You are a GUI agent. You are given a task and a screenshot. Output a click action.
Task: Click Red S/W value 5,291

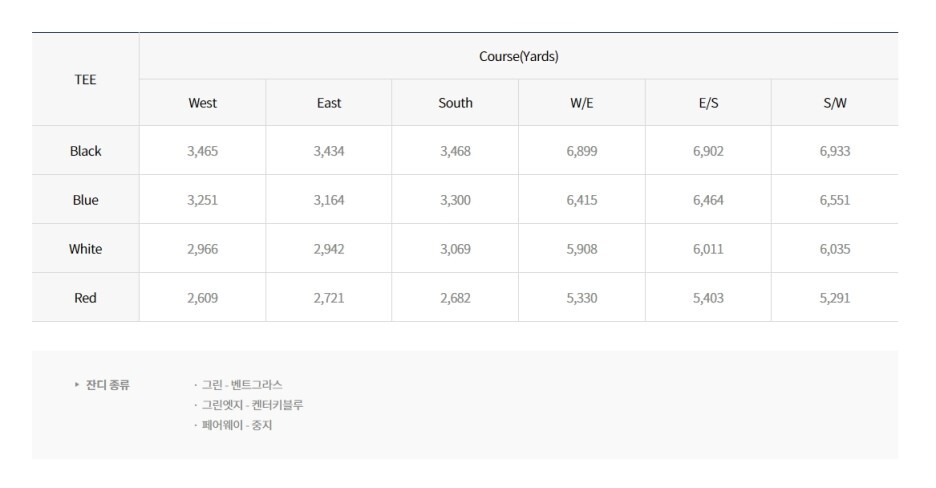click(835, 298)
